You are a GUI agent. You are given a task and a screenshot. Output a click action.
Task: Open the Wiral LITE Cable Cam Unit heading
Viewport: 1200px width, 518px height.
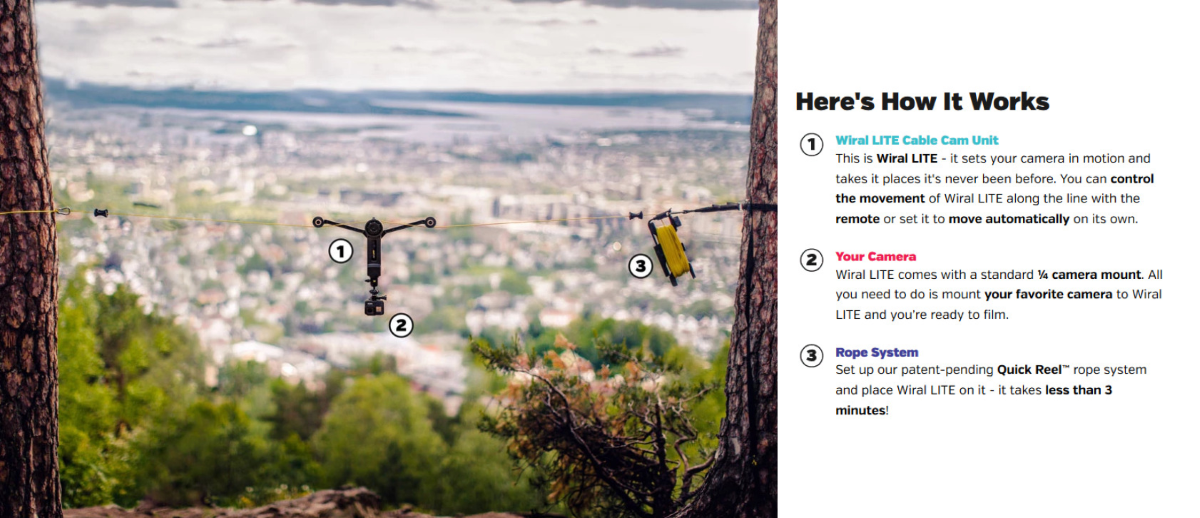point(916,140)
